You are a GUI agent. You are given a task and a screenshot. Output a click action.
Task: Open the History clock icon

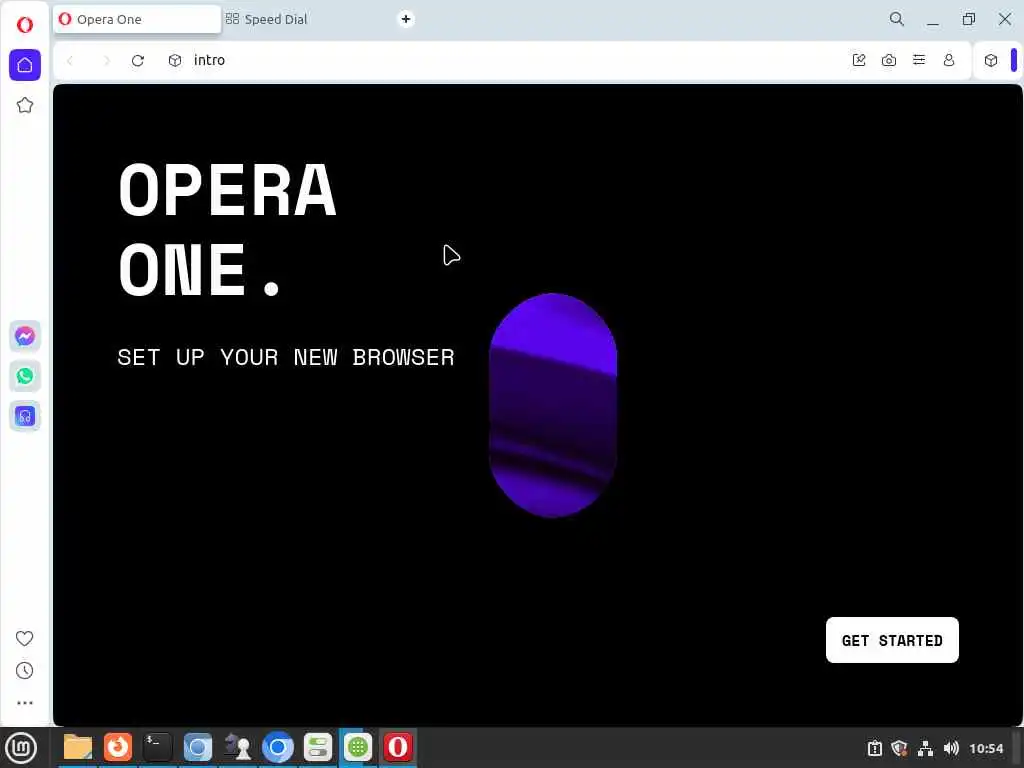click(24, 671)
